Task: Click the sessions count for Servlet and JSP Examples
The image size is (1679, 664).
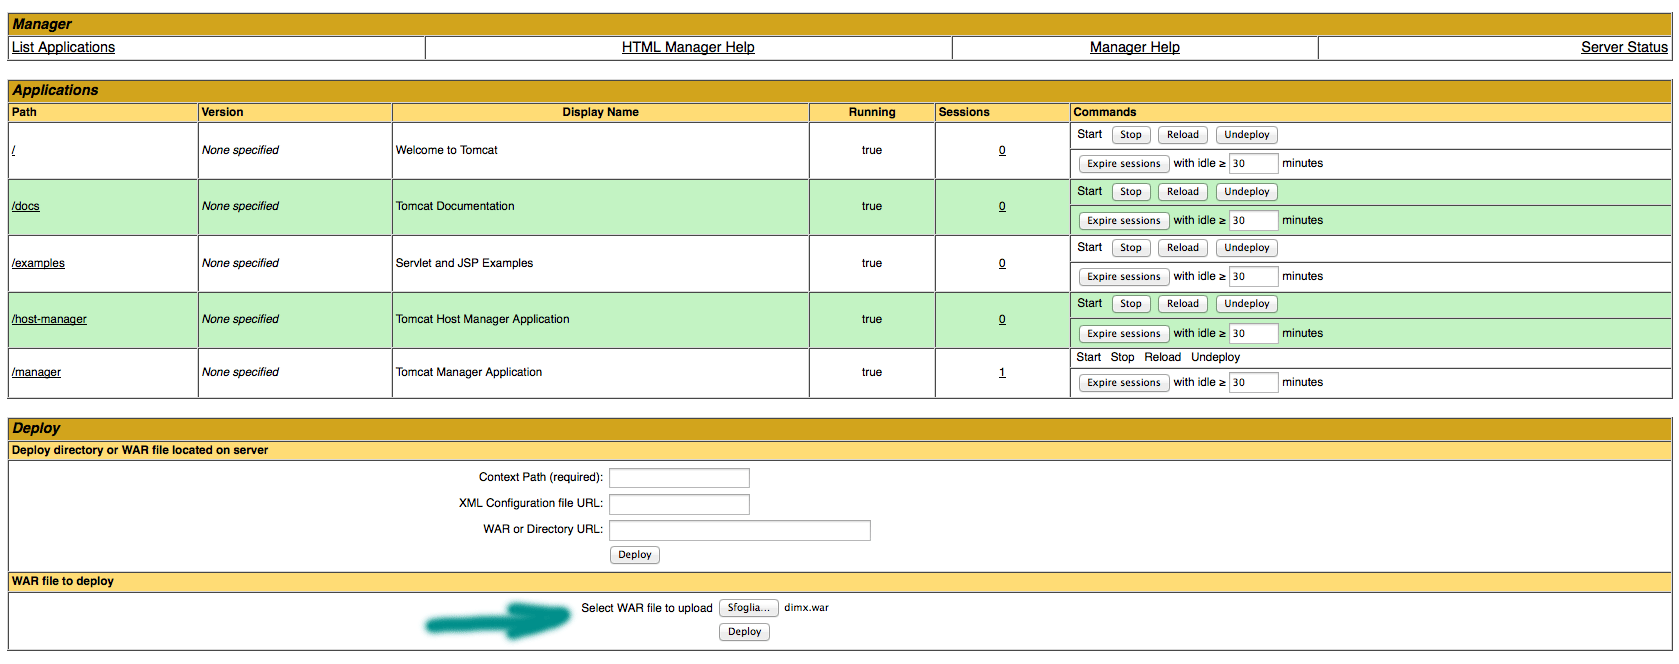Action: [x=1002, y=263]
